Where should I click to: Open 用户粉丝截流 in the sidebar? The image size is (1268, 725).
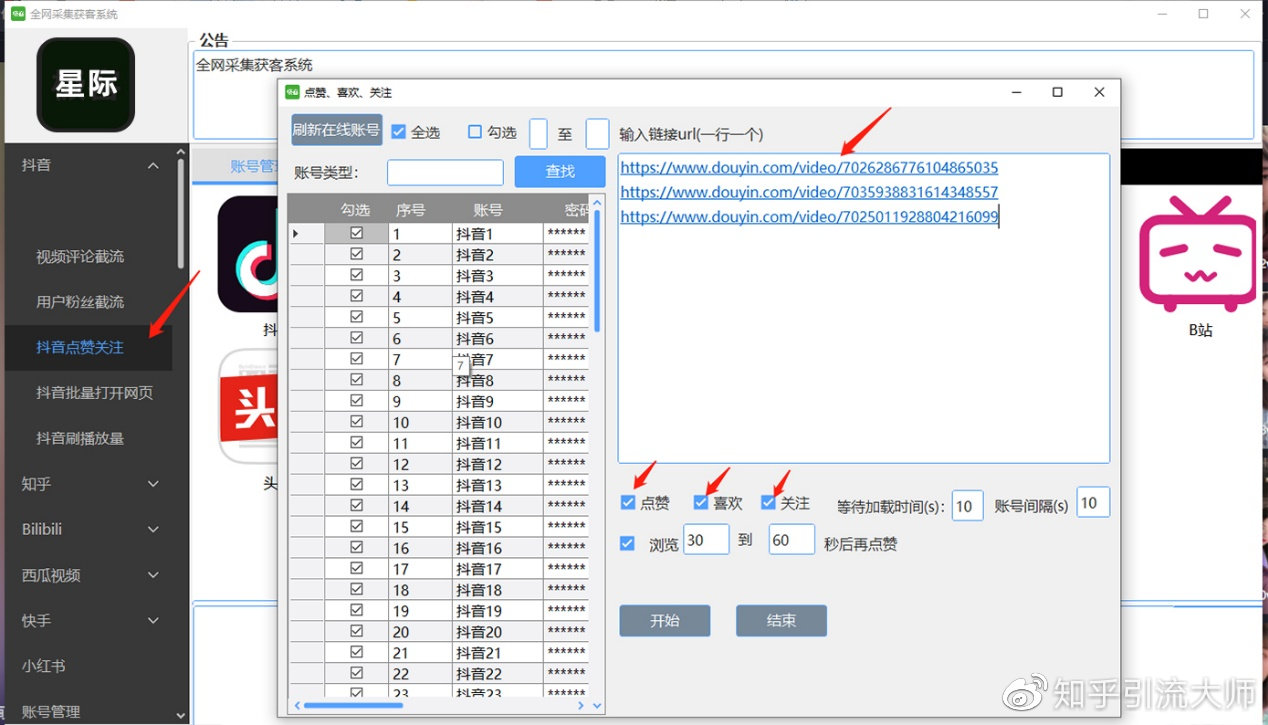pyautogui.click(x=80, y=302)
